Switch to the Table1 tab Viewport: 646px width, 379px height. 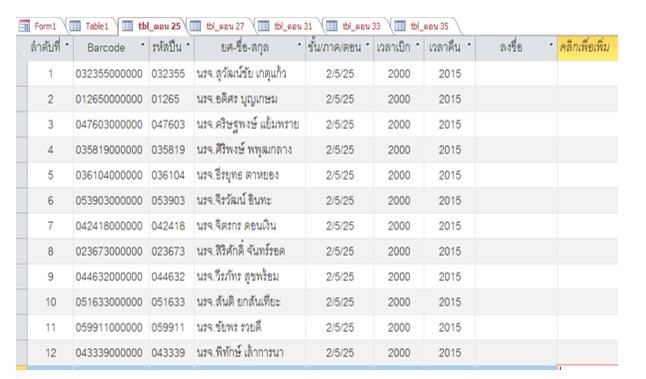[91, 26]
